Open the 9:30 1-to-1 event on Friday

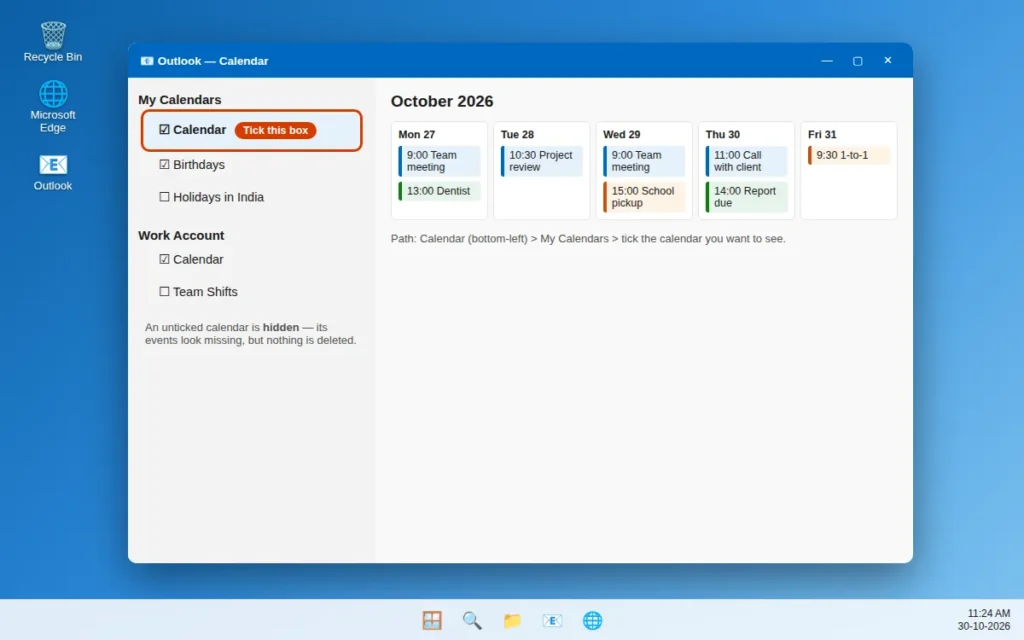[x=849, y=155]
